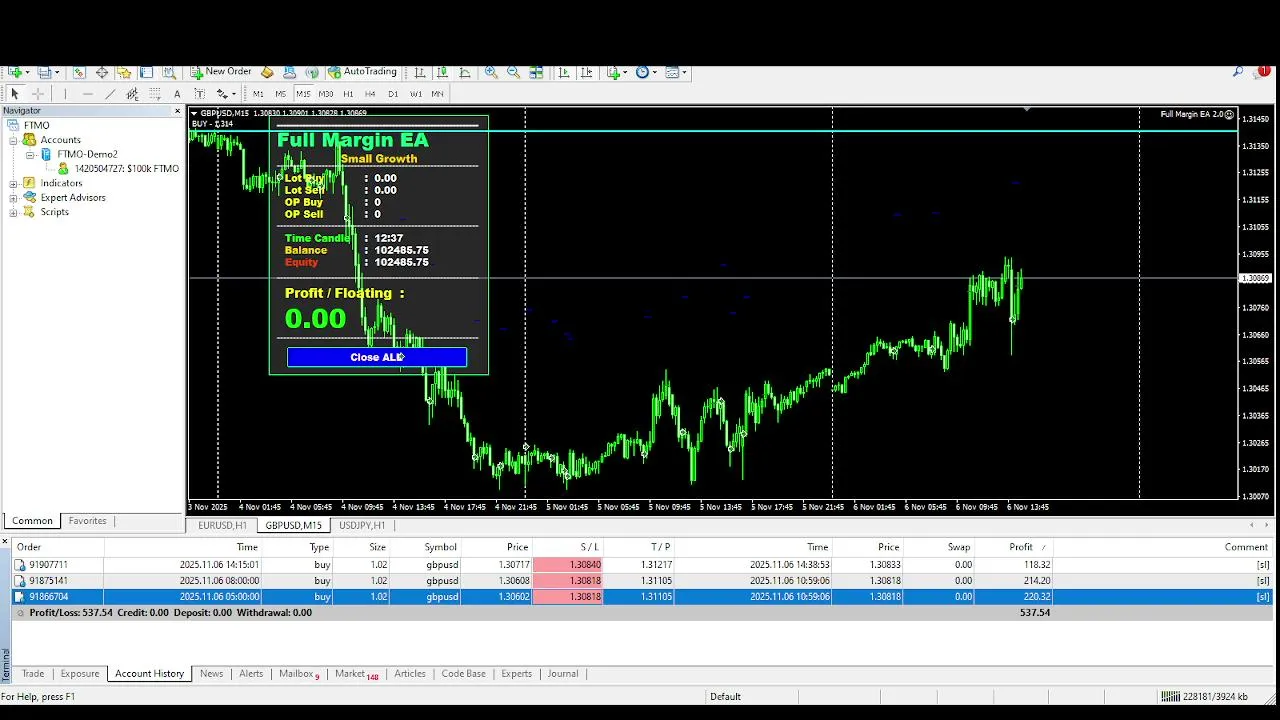Select the Equidistant Channel tool
This screenshot has width=1280, height=720.
(x=132, y=94)
